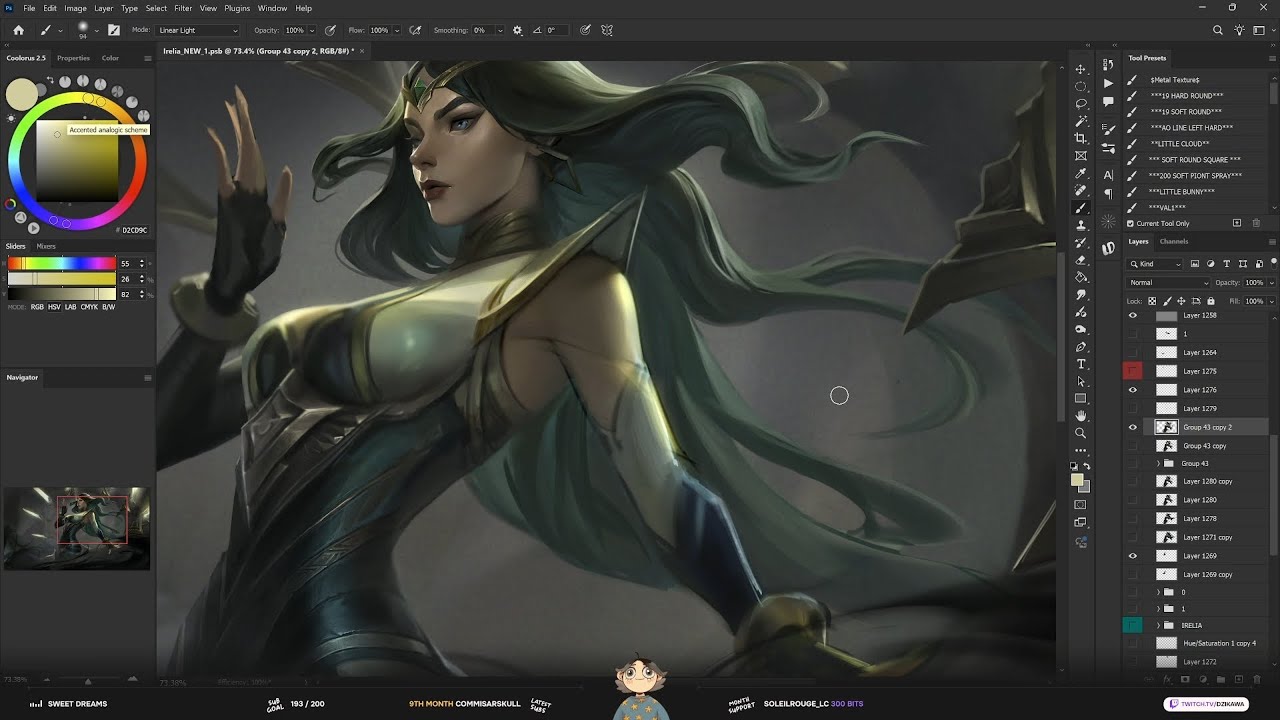
Task: Choose **LITTLE CLOUD** tool preset
Action: coord(1179,144)
